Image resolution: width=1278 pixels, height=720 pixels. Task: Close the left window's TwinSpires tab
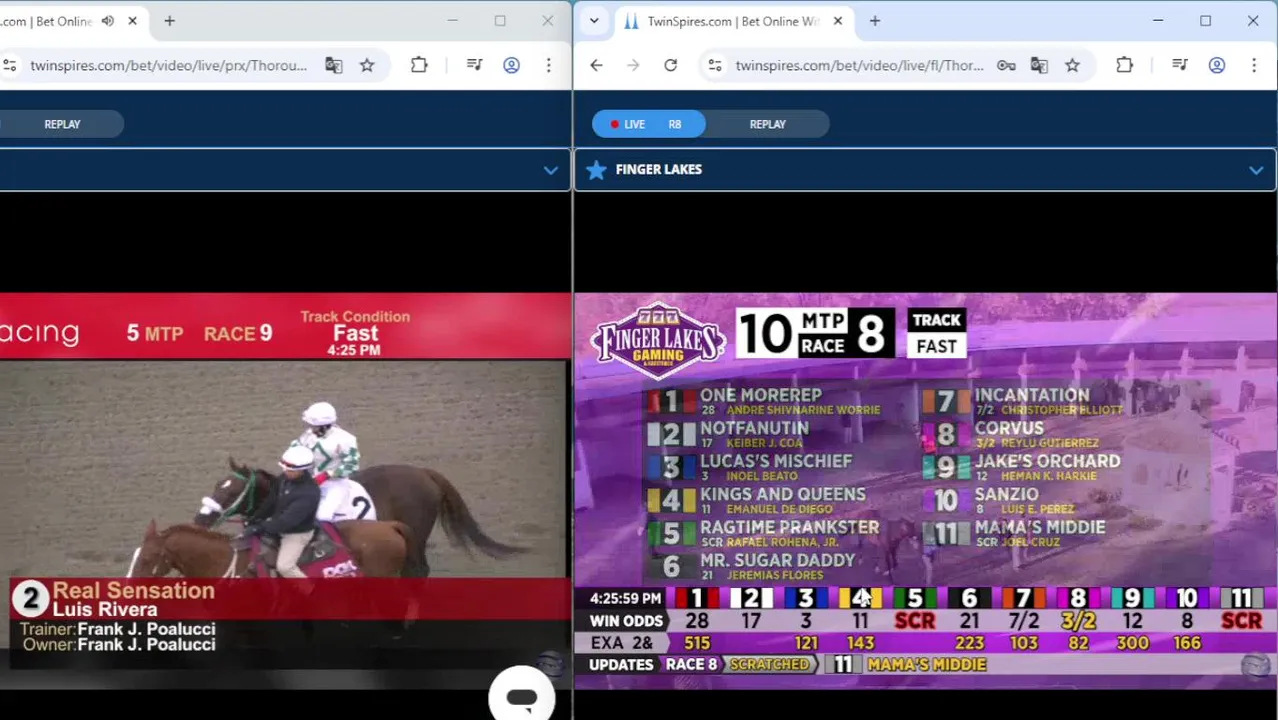(x=132, y=21)
